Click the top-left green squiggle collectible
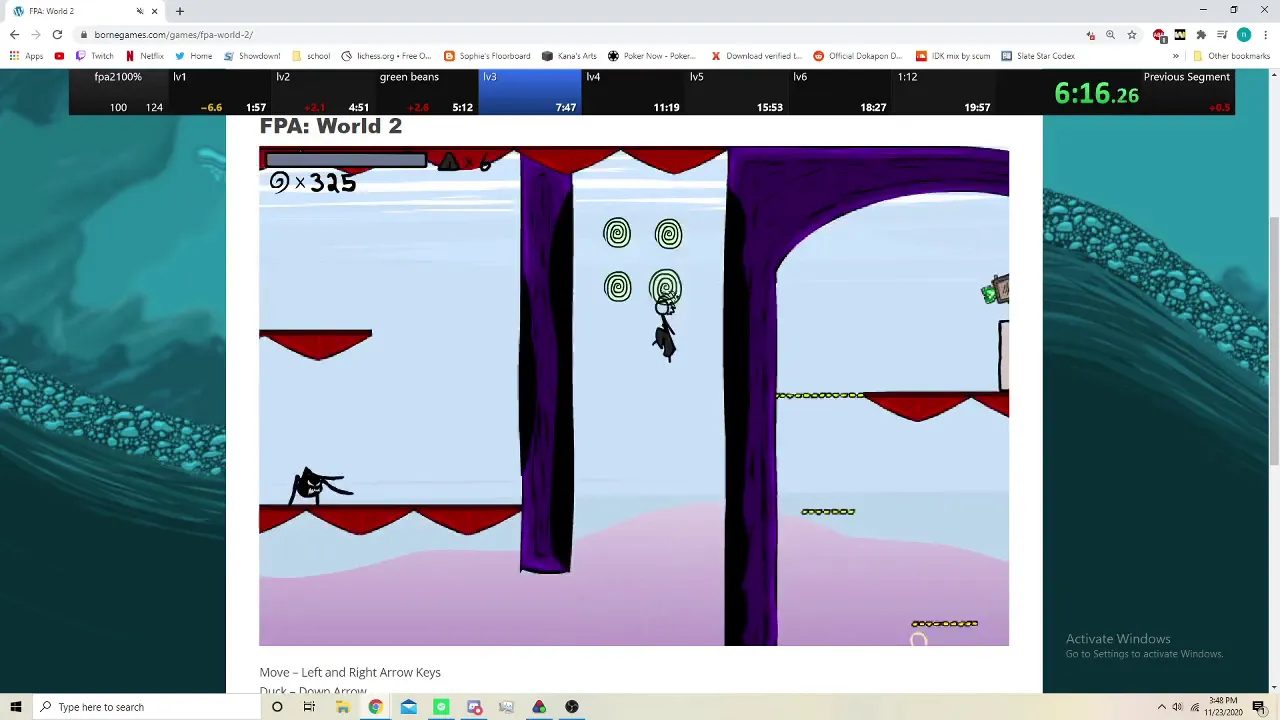The width and height of the screenshot is (1280, 720). (617, 234)
